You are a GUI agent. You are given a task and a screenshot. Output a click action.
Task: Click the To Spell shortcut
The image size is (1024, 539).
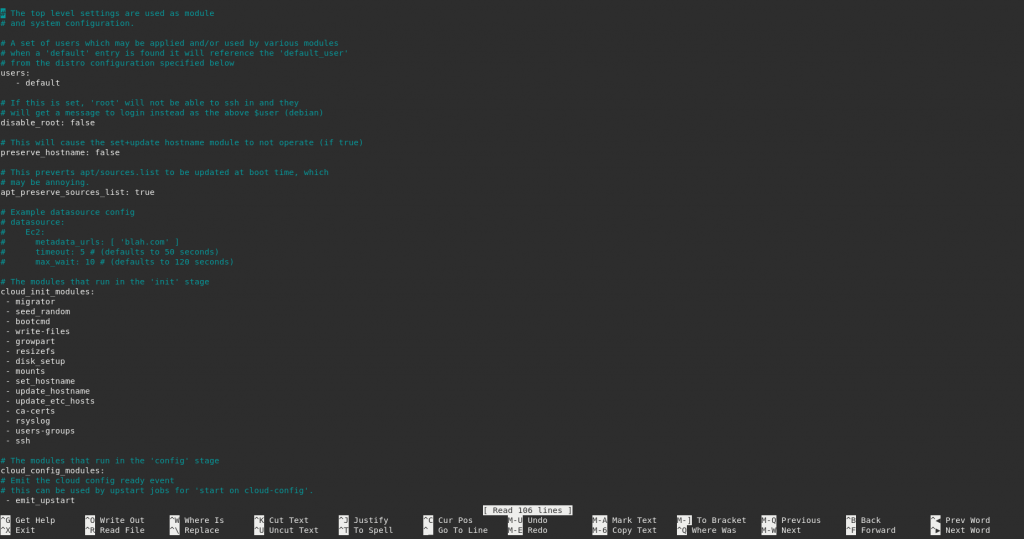pos(372,530)
